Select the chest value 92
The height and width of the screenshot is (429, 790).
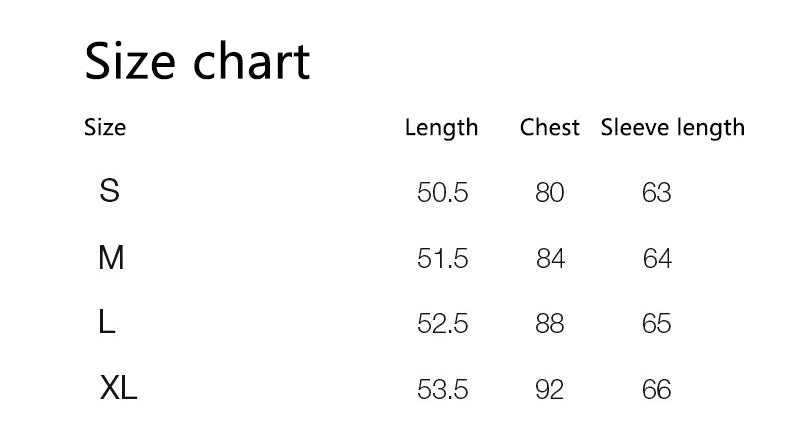click(x=550, y=389)
